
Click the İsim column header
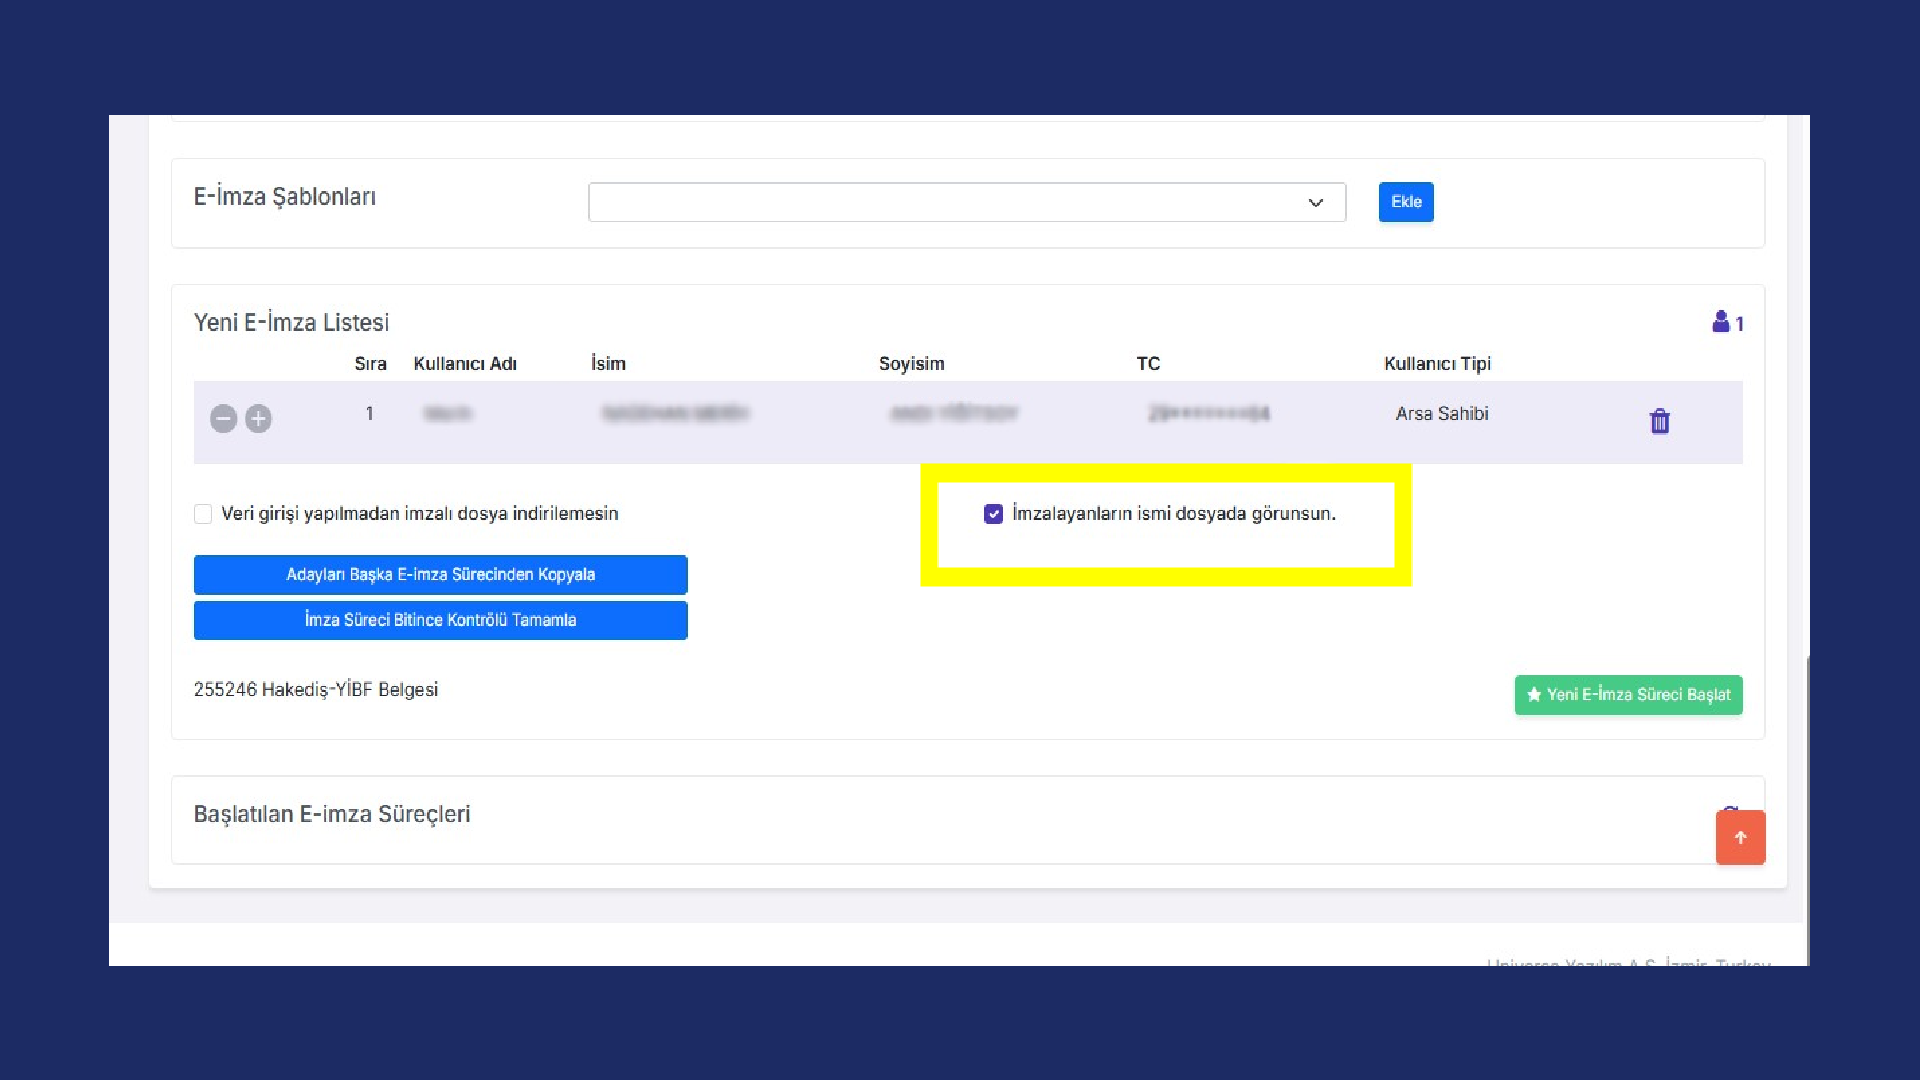[608, 364]
